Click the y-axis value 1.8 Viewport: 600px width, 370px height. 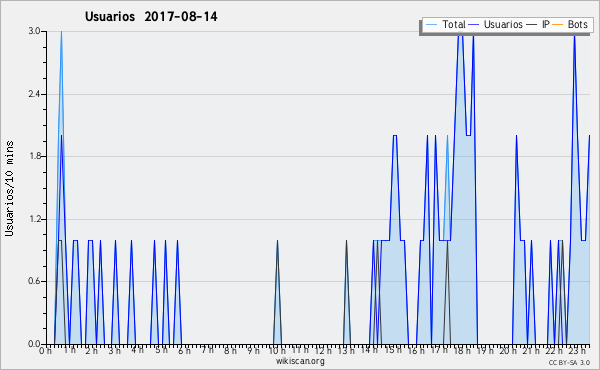[x=34, y=156]
